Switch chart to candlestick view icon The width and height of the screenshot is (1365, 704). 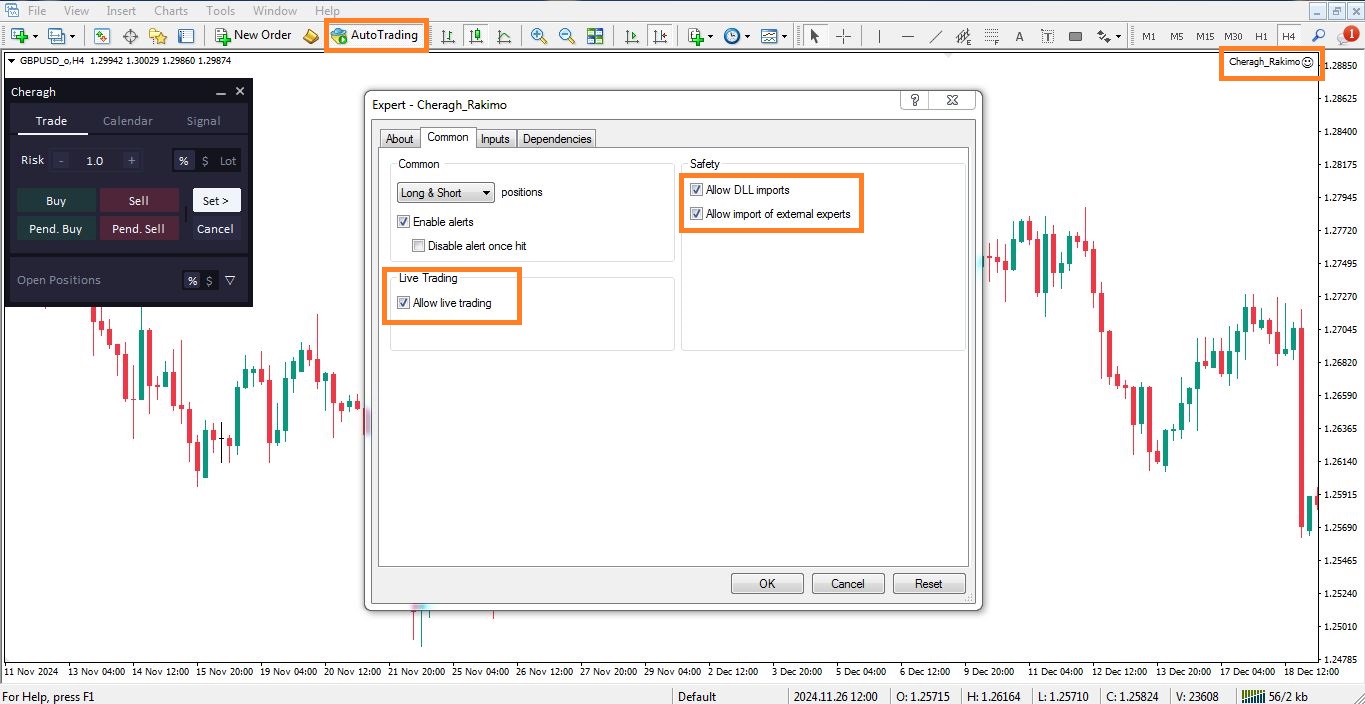476,36
